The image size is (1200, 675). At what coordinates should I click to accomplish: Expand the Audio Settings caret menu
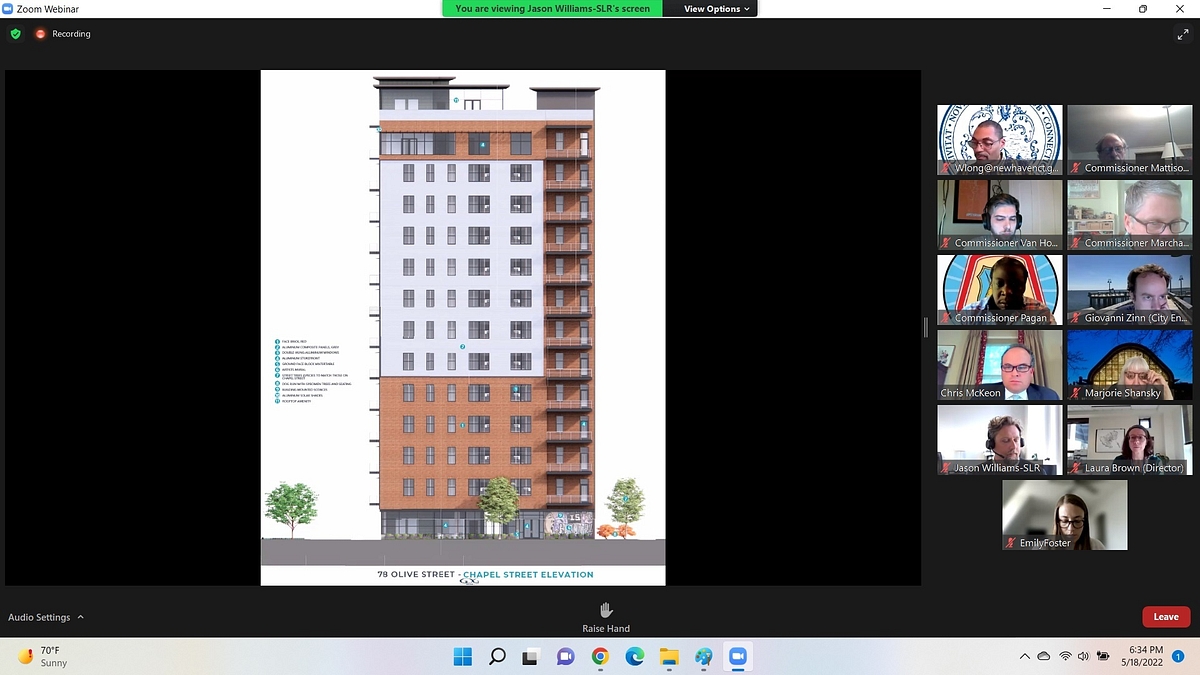[81, 617]
